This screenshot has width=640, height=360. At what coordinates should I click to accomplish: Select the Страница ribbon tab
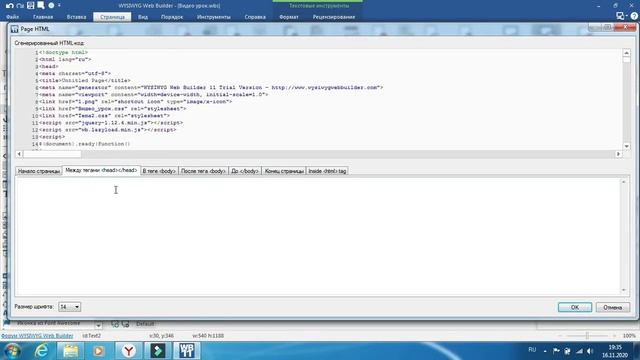point(112,17)
